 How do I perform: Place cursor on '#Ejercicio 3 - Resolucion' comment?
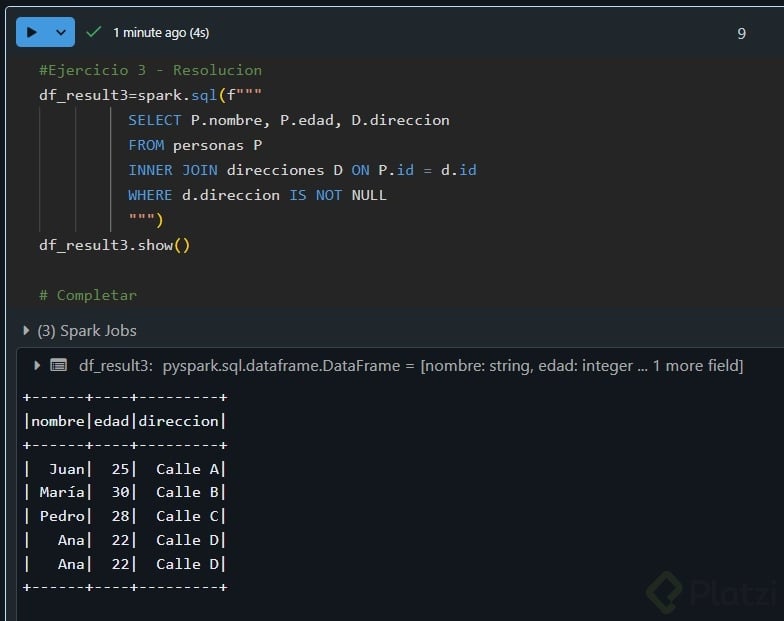150,70
